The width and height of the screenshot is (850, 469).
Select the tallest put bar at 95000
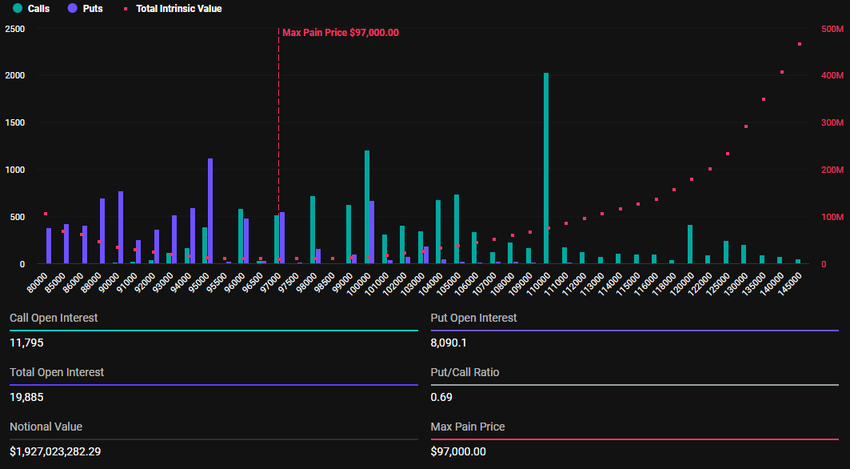pyautogui.click(x=210, y=211)
